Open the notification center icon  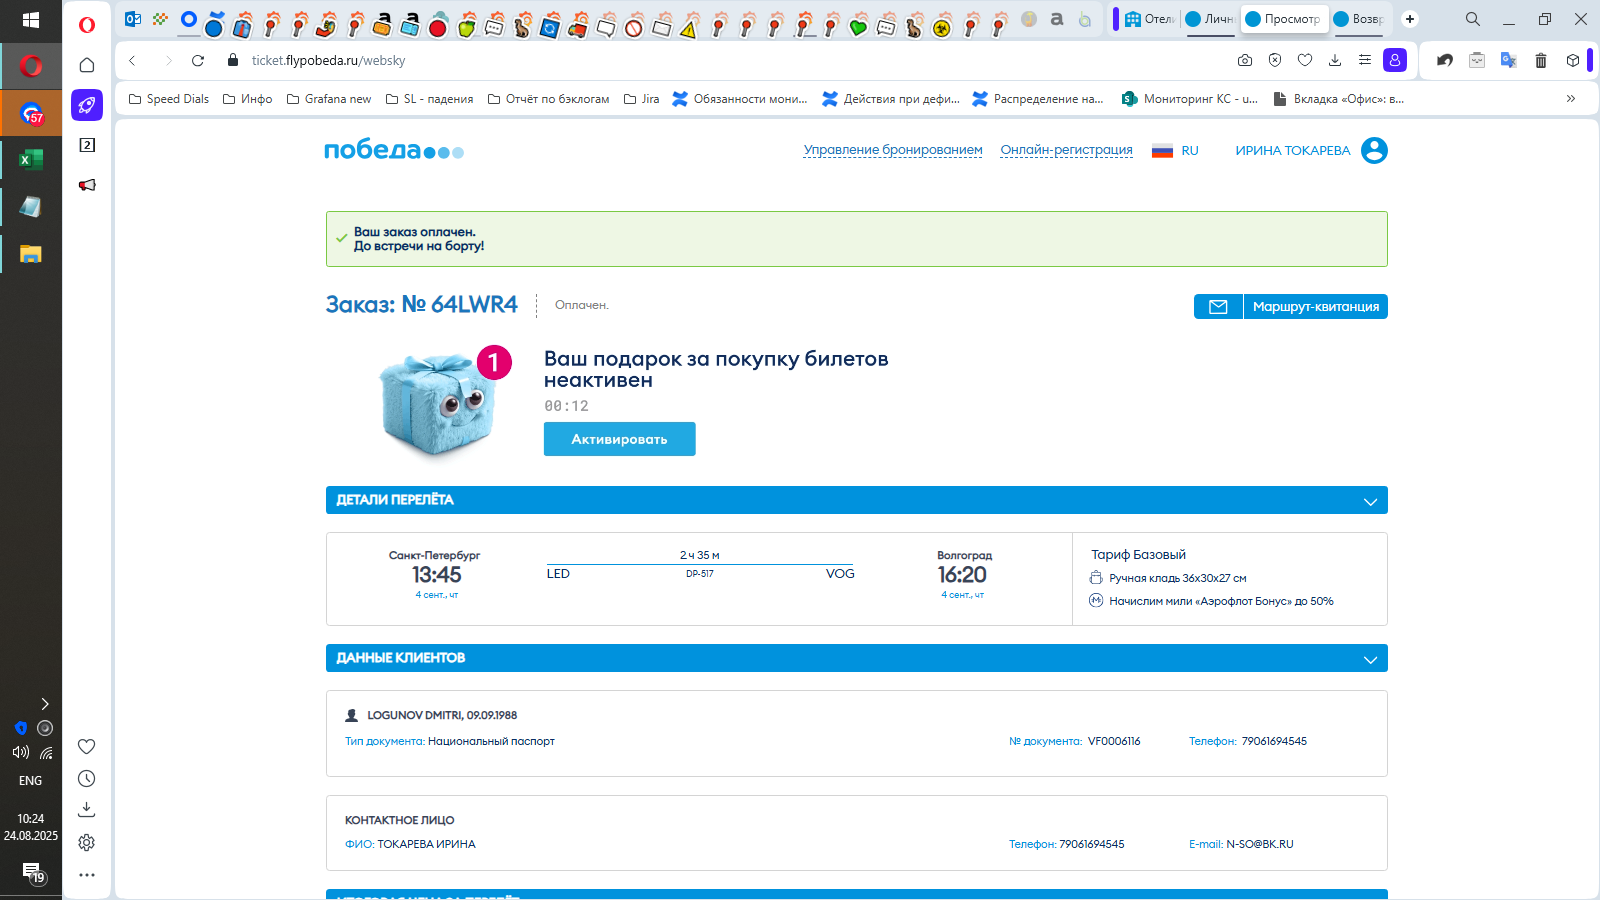33,874
